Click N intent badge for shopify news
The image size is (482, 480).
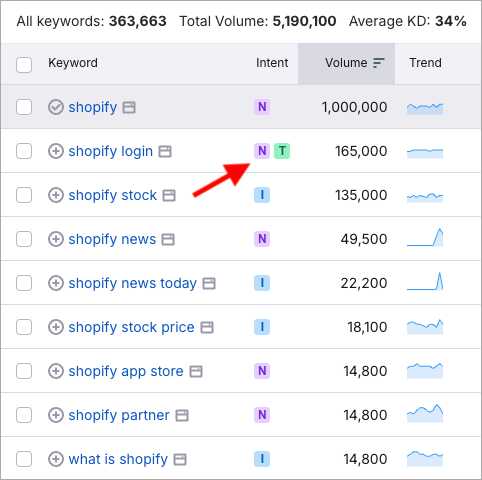(262, 239)
